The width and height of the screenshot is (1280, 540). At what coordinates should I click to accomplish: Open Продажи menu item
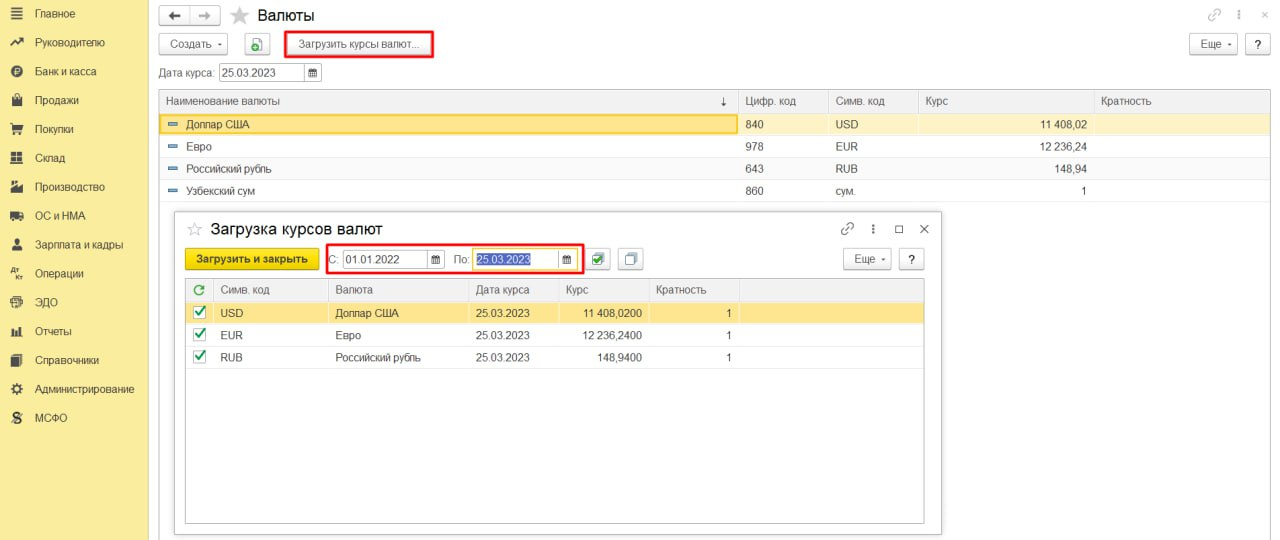click(56, 100)
